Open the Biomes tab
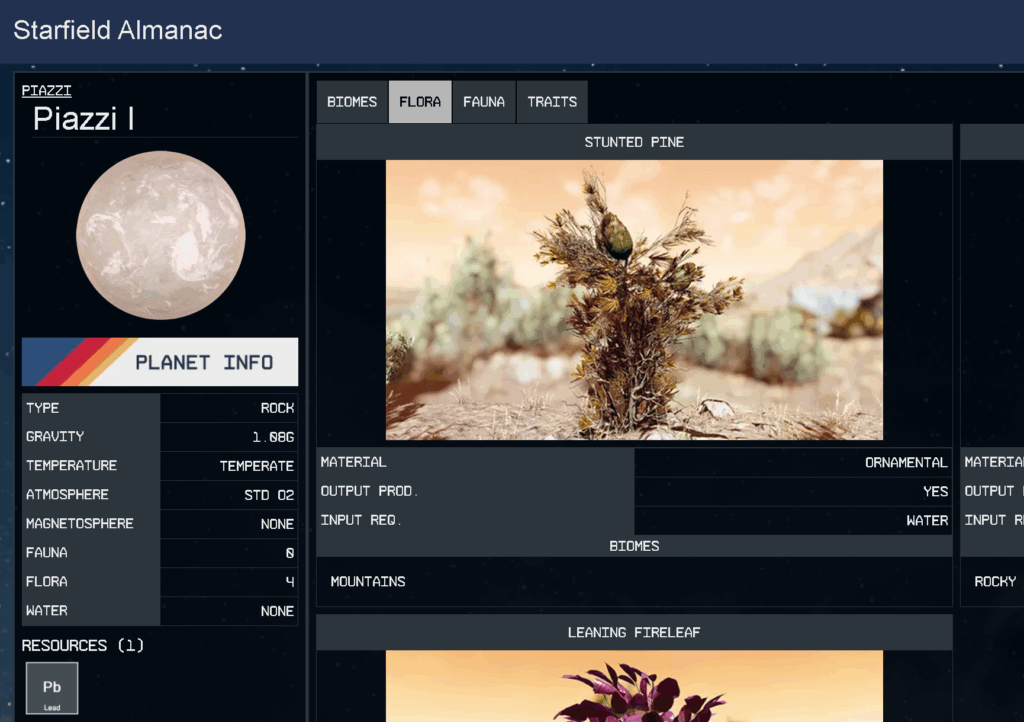The height and width of the screenshot is (722, 1024). pos(352,102)
